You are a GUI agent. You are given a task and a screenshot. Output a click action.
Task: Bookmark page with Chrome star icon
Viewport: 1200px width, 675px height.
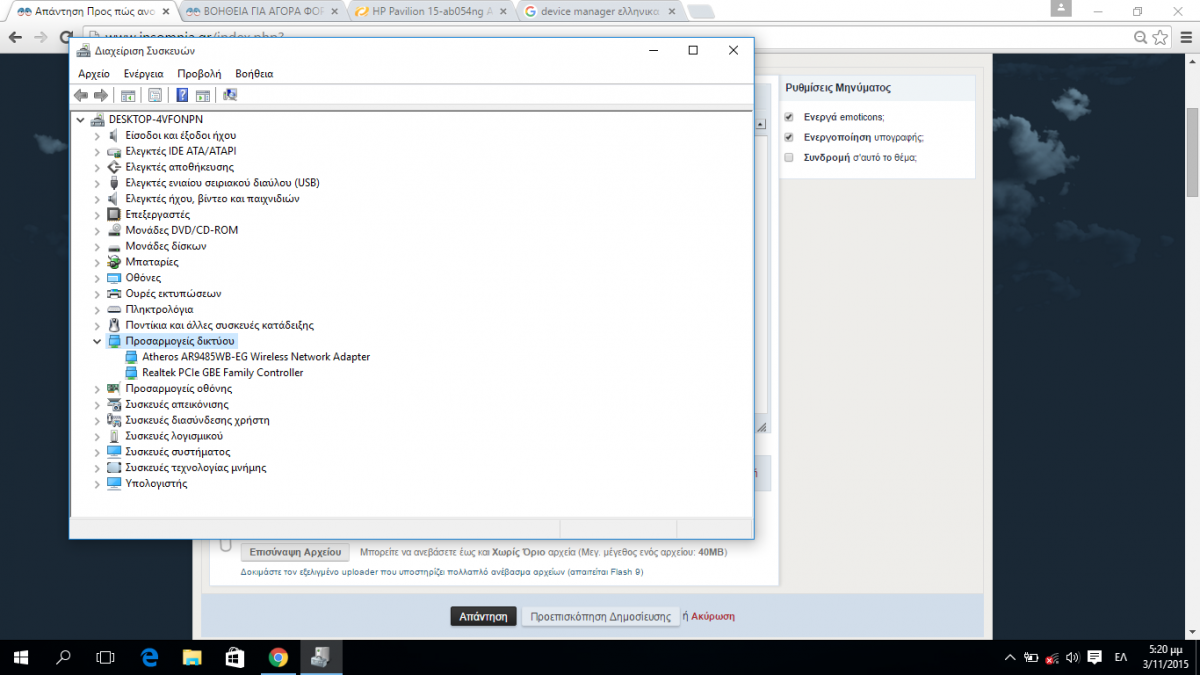click(1160, 37)
